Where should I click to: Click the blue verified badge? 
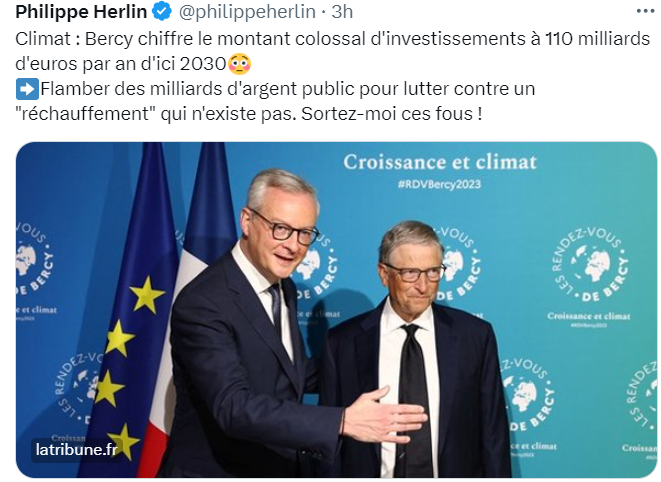coord(162,12)
